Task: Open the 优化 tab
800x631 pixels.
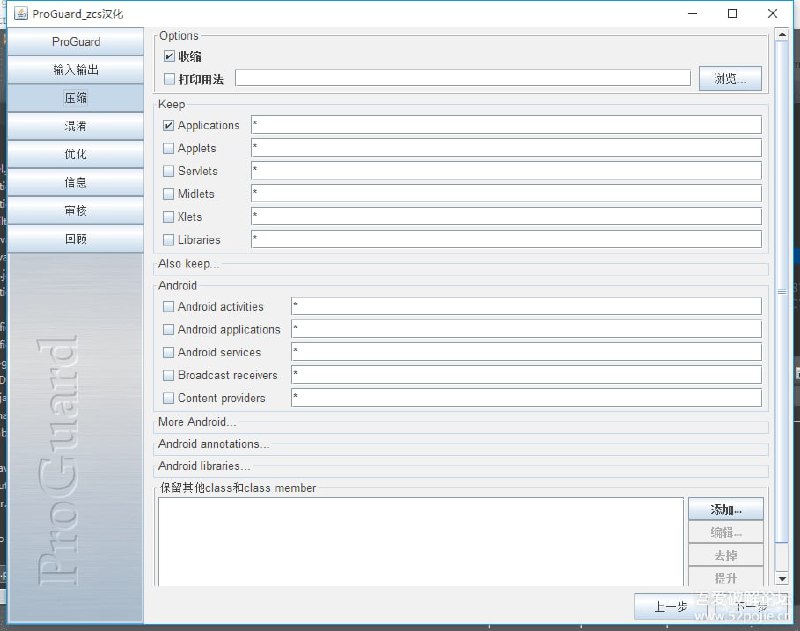Action: 76,154
